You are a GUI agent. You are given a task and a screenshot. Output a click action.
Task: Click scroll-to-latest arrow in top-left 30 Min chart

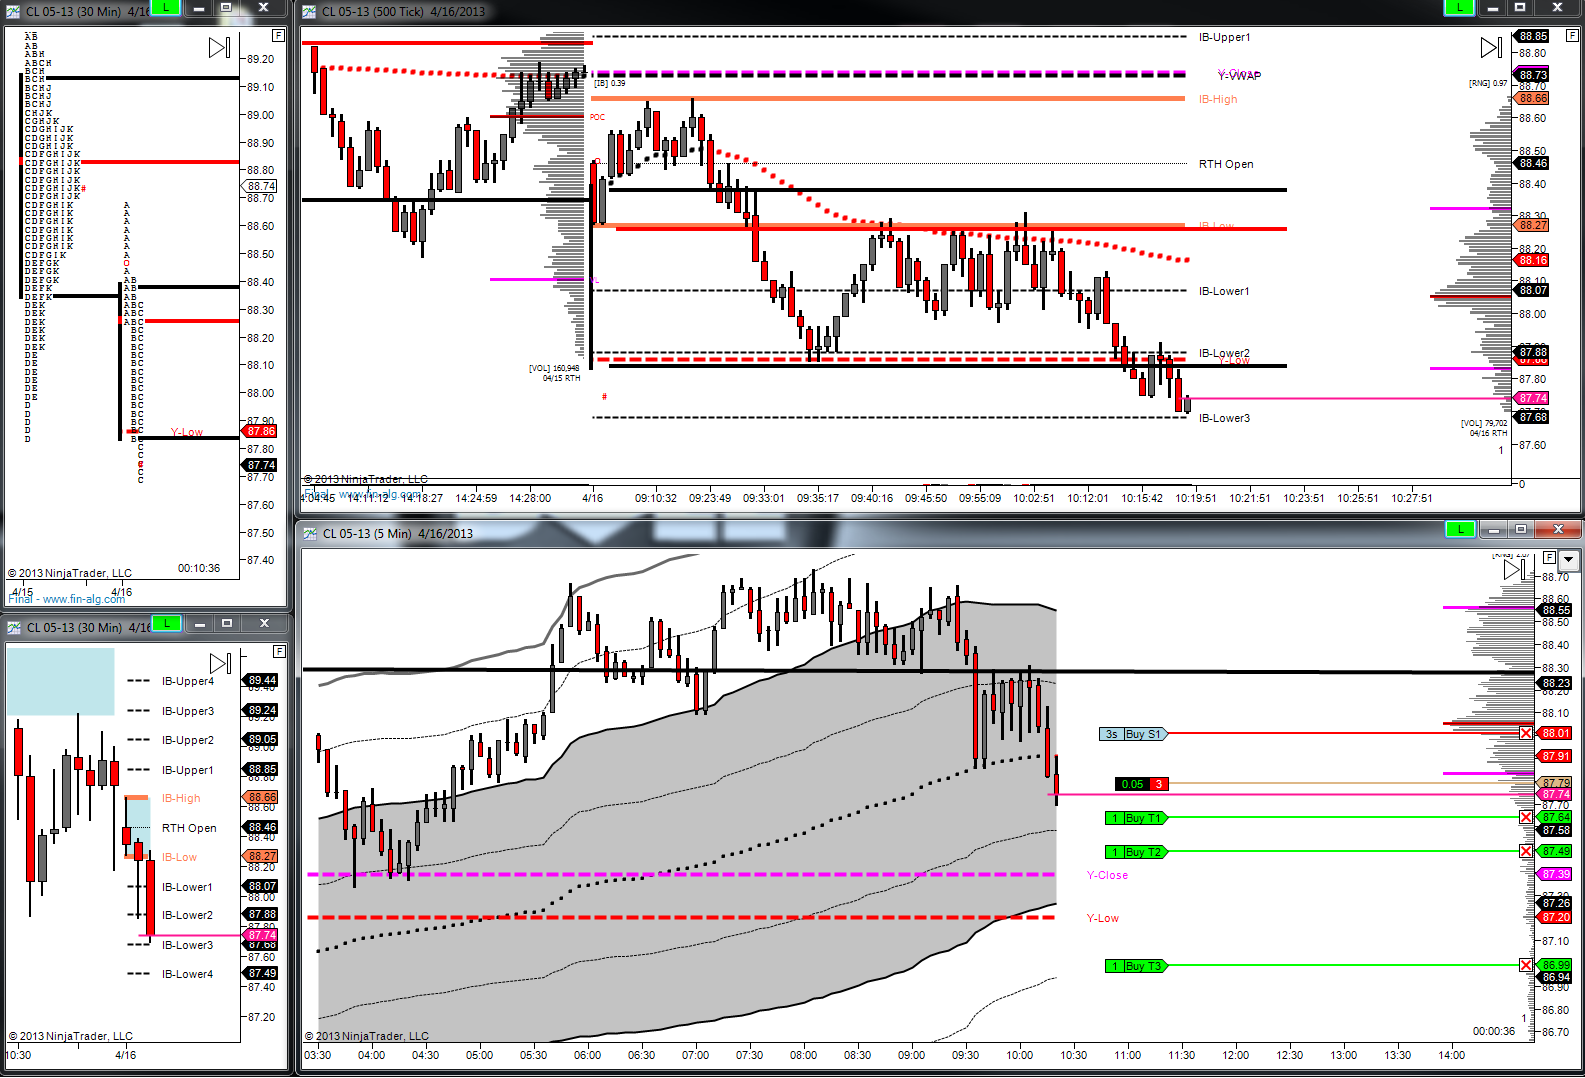pyautogui.click(x=219, y=47)
